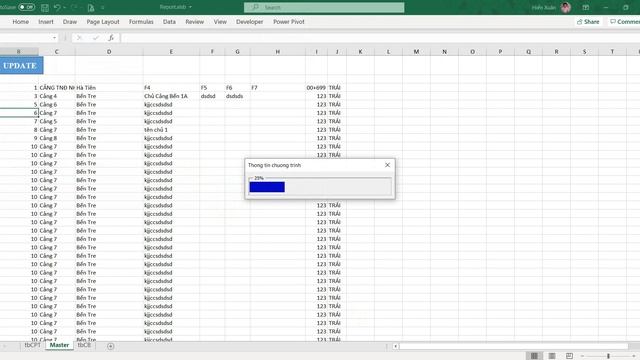Open Customize Quick Access Toolbar dropdown

(x=102, y=7)
